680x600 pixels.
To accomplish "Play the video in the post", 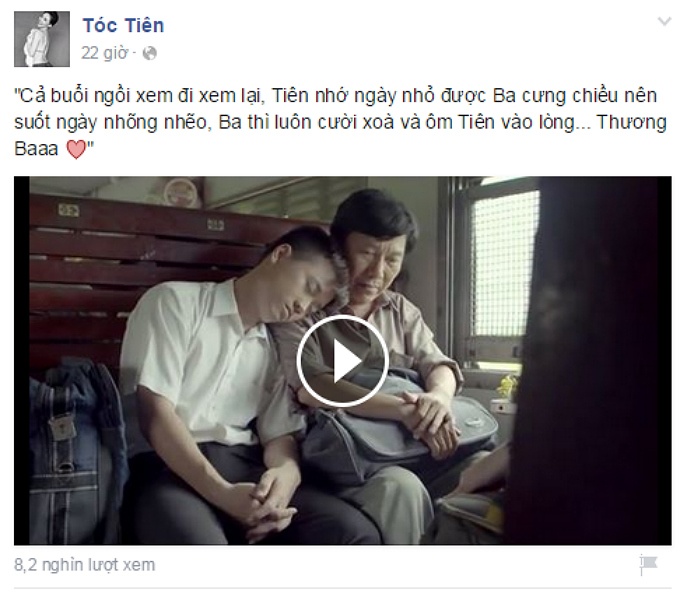I will tap(342, 361).
